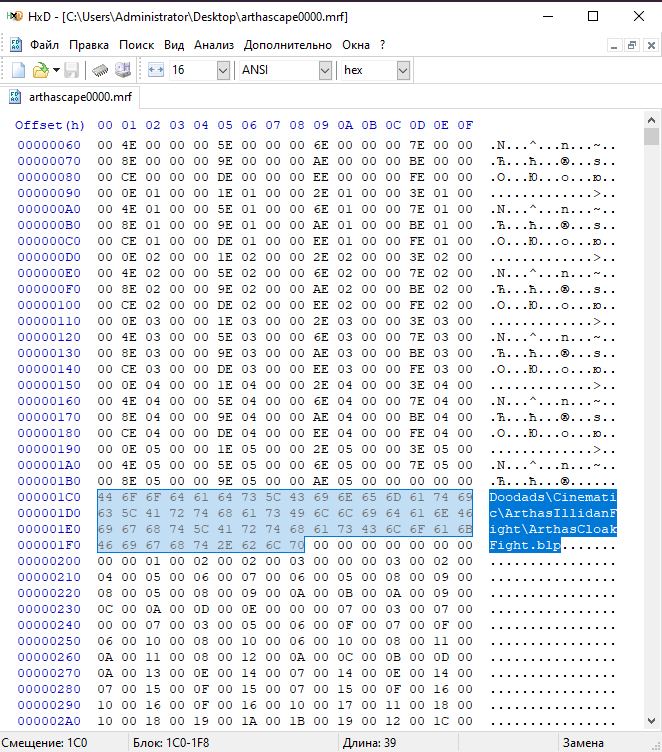This screenshot has height=752, width=662.
Task: Click column header 08
Action: tap(297, 125)
